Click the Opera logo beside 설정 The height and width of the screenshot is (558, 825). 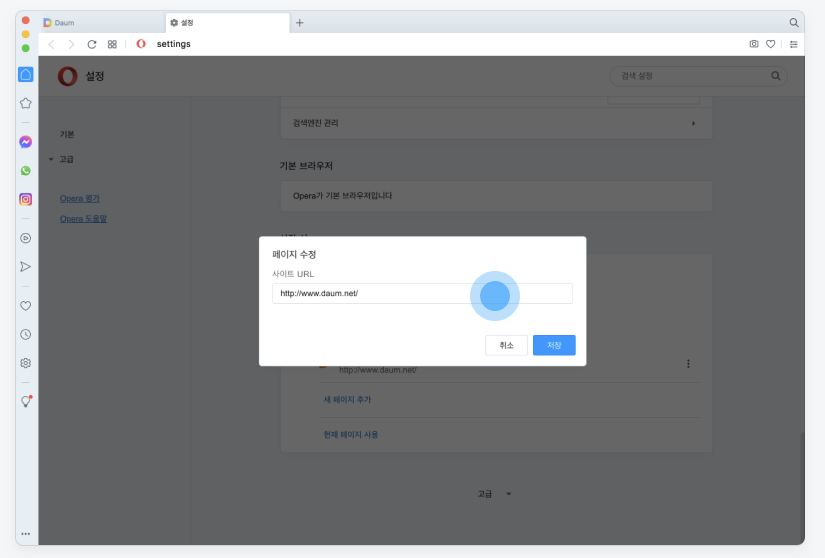[x=67, y=76]
